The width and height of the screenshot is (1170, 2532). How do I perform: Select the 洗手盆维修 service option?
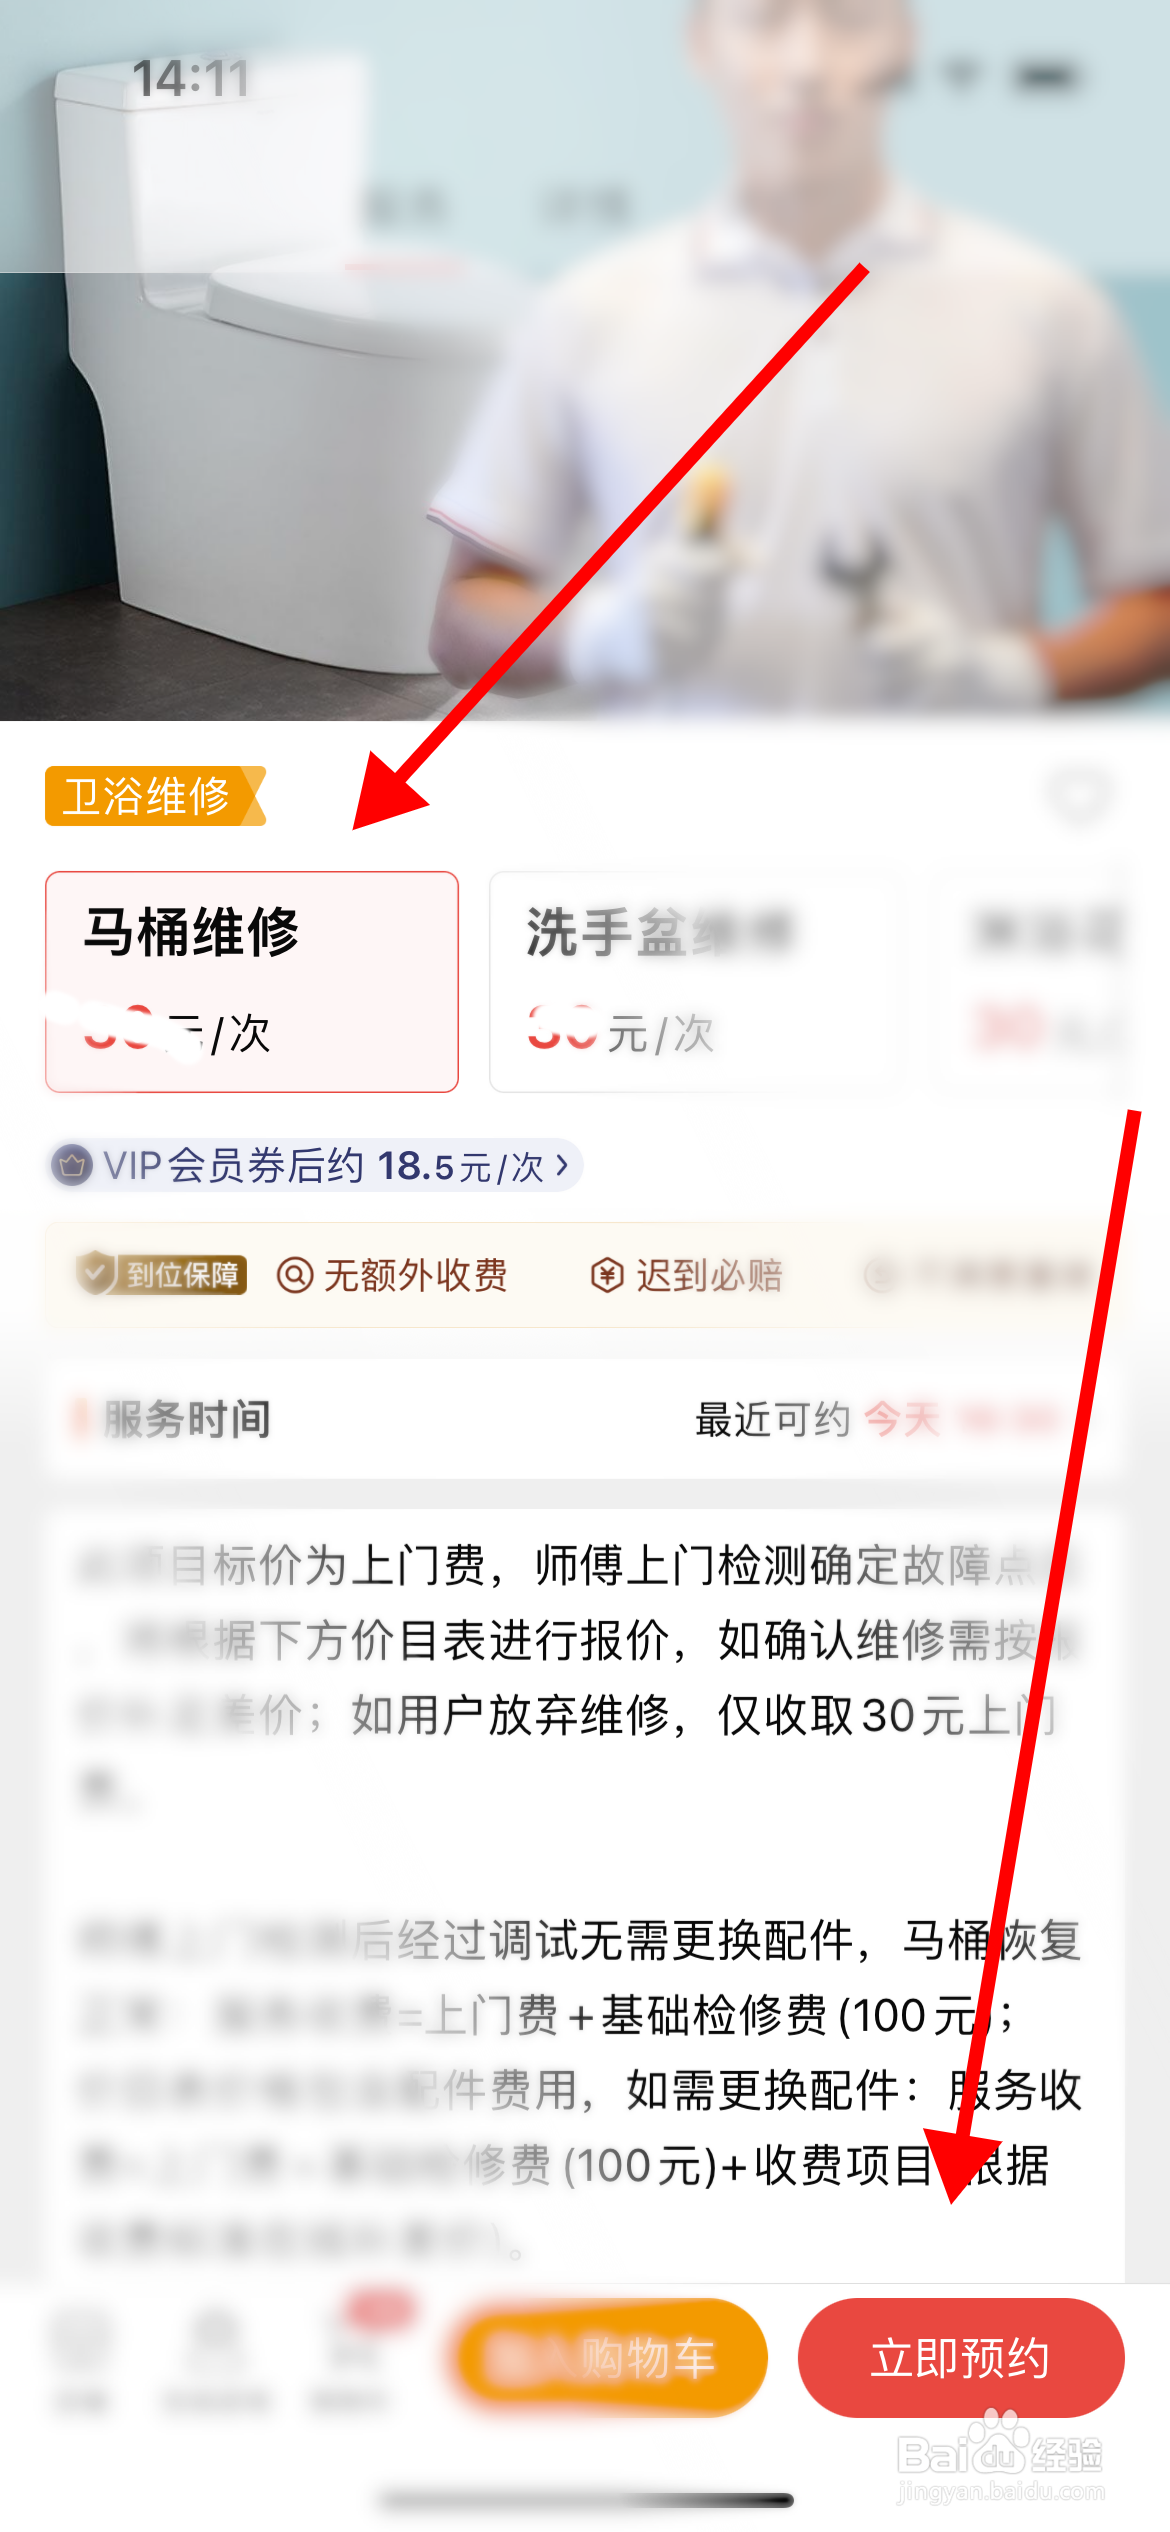[697, 982]
